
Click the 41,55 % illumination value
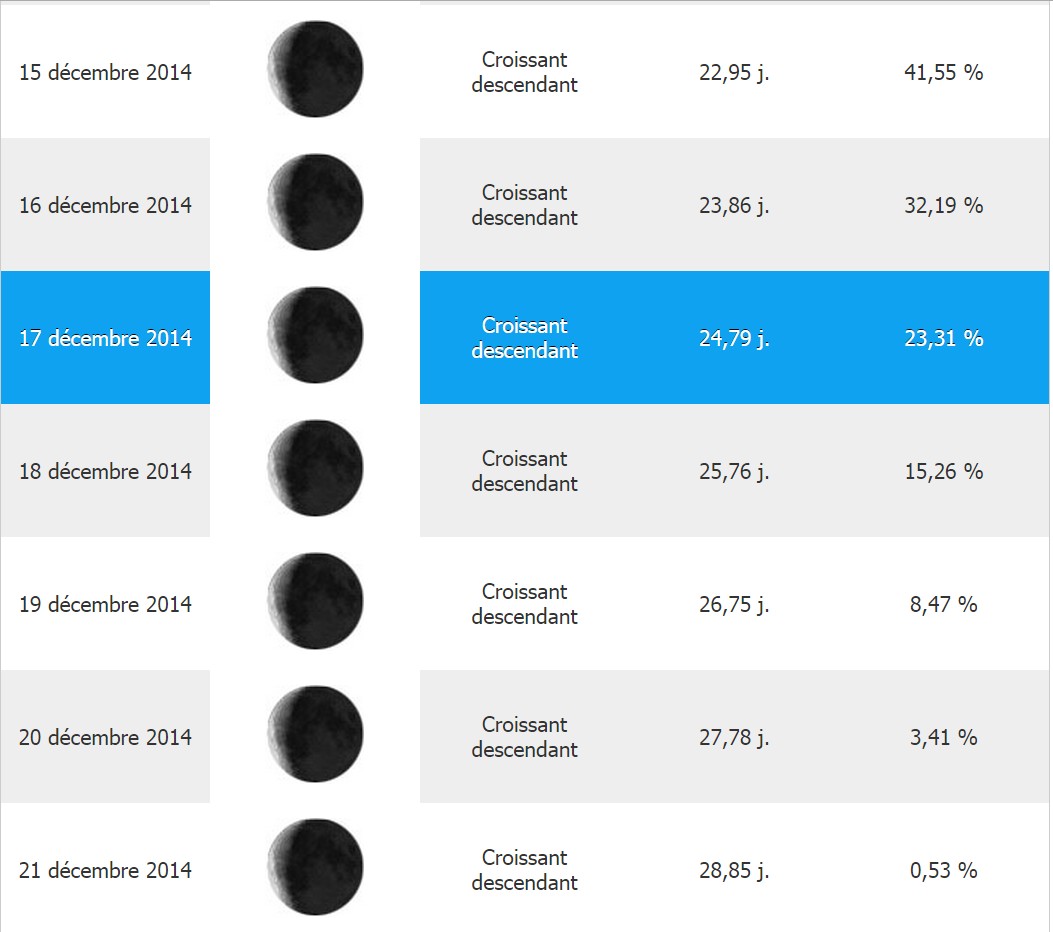click(944, 73)
